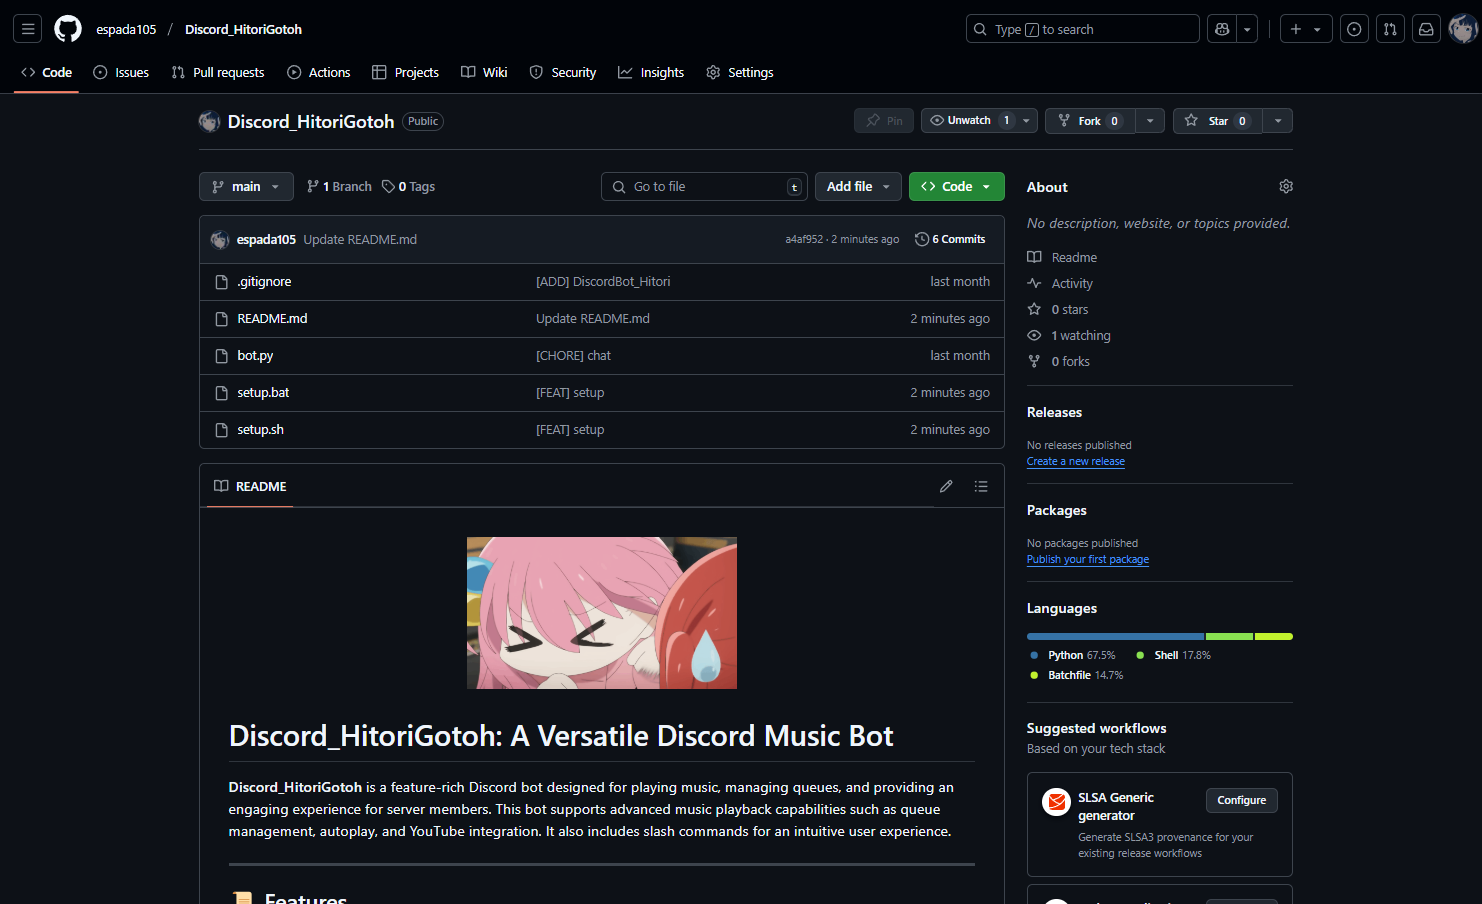Click the Pin repository button
This screenshot has height=904, width=1482.
(x=884, y=121)
